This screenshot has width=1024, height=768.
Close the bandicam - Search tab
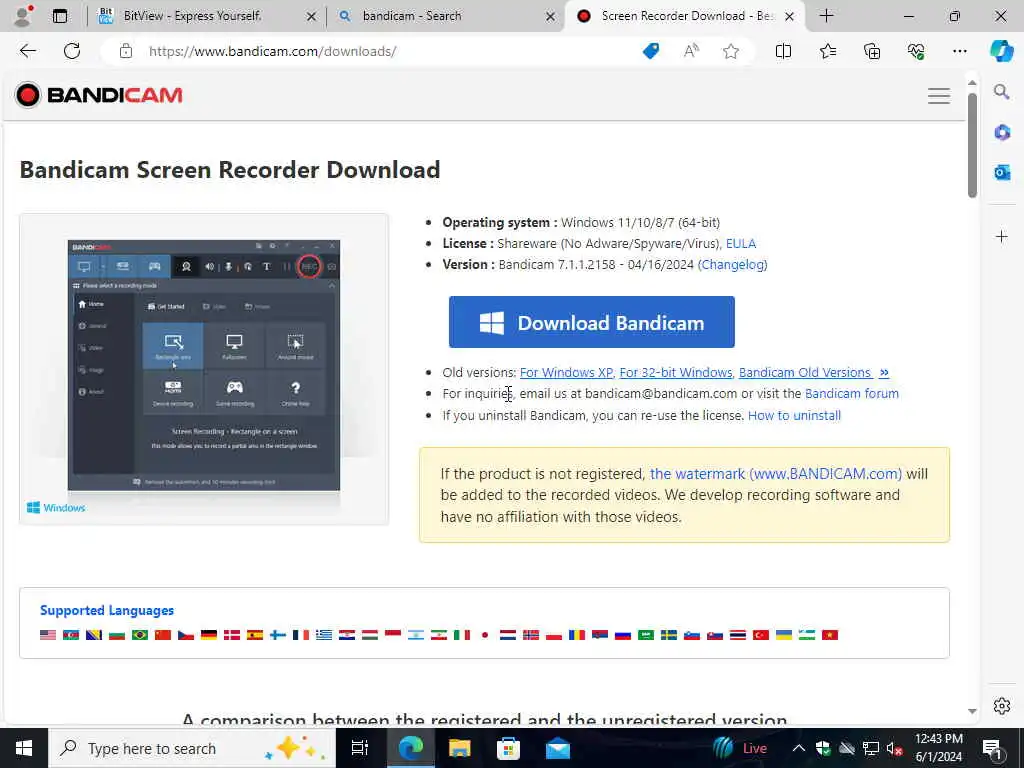click(551, 16)
